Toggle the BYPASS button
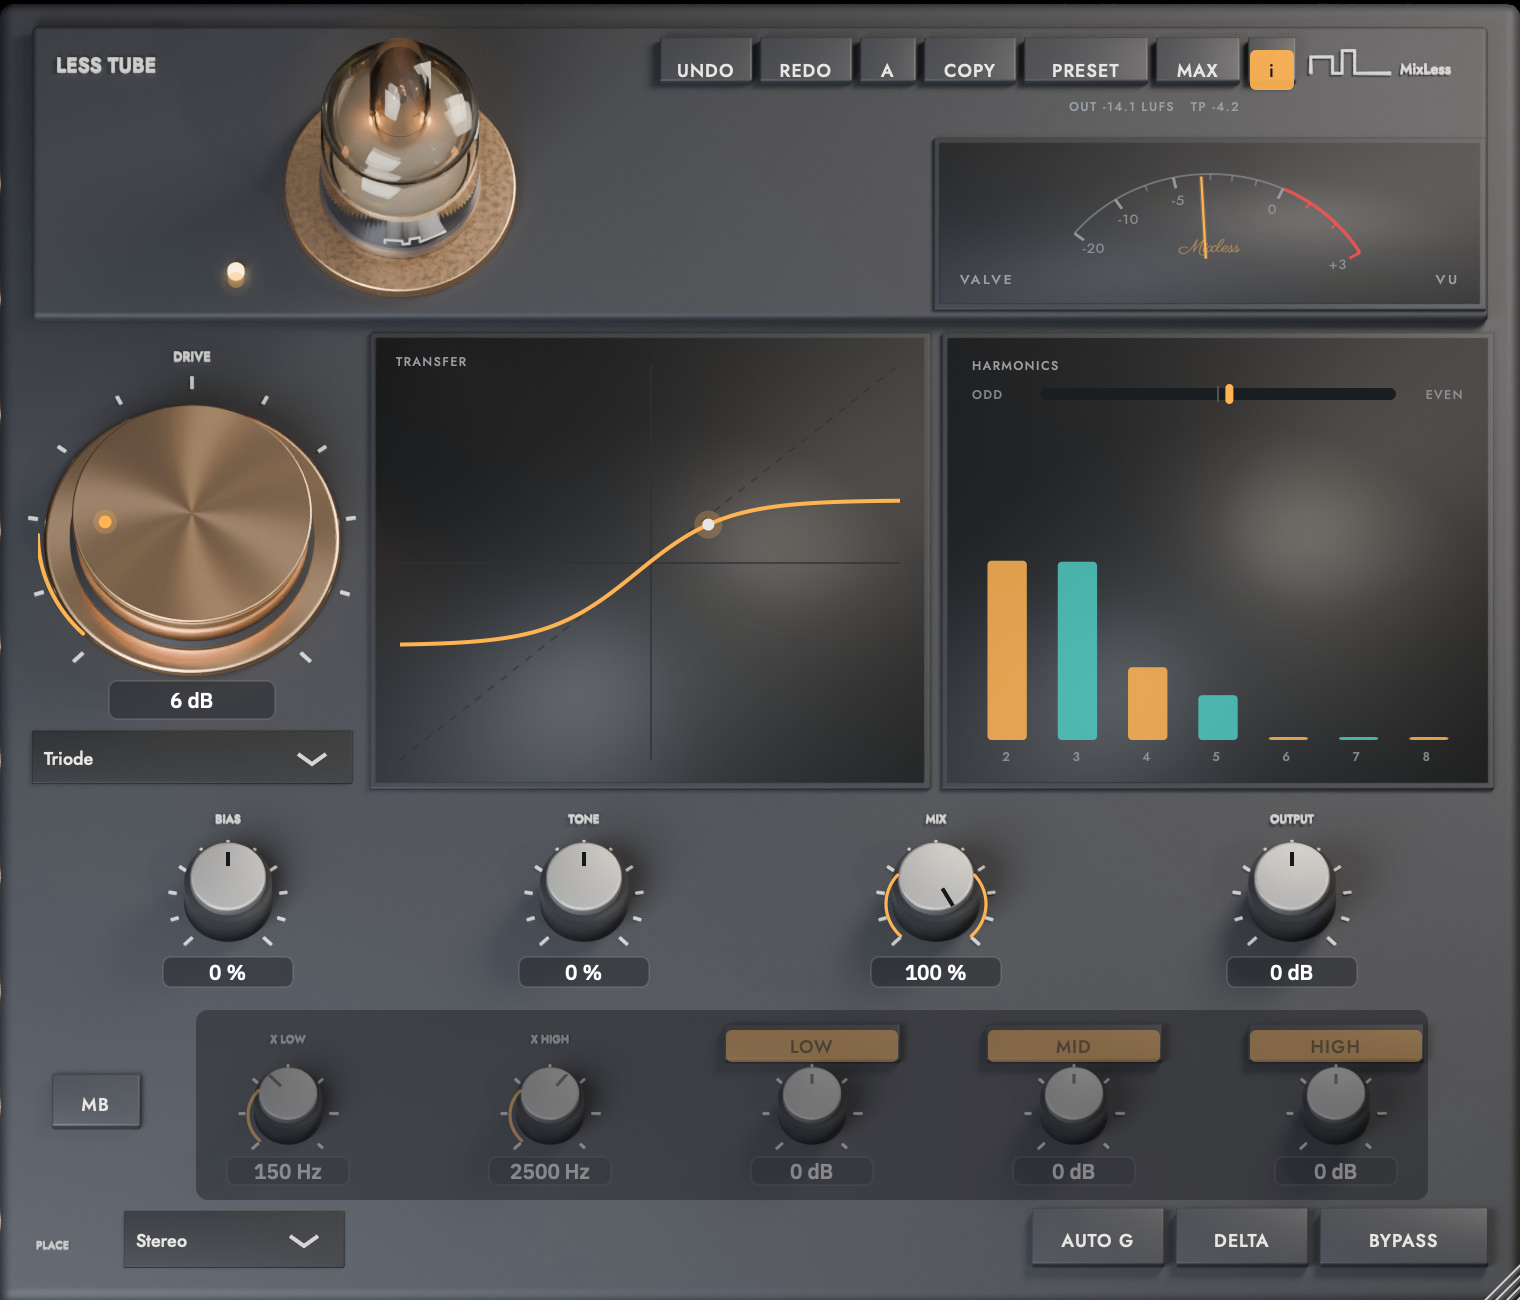 click(x=1403, y=1238)
